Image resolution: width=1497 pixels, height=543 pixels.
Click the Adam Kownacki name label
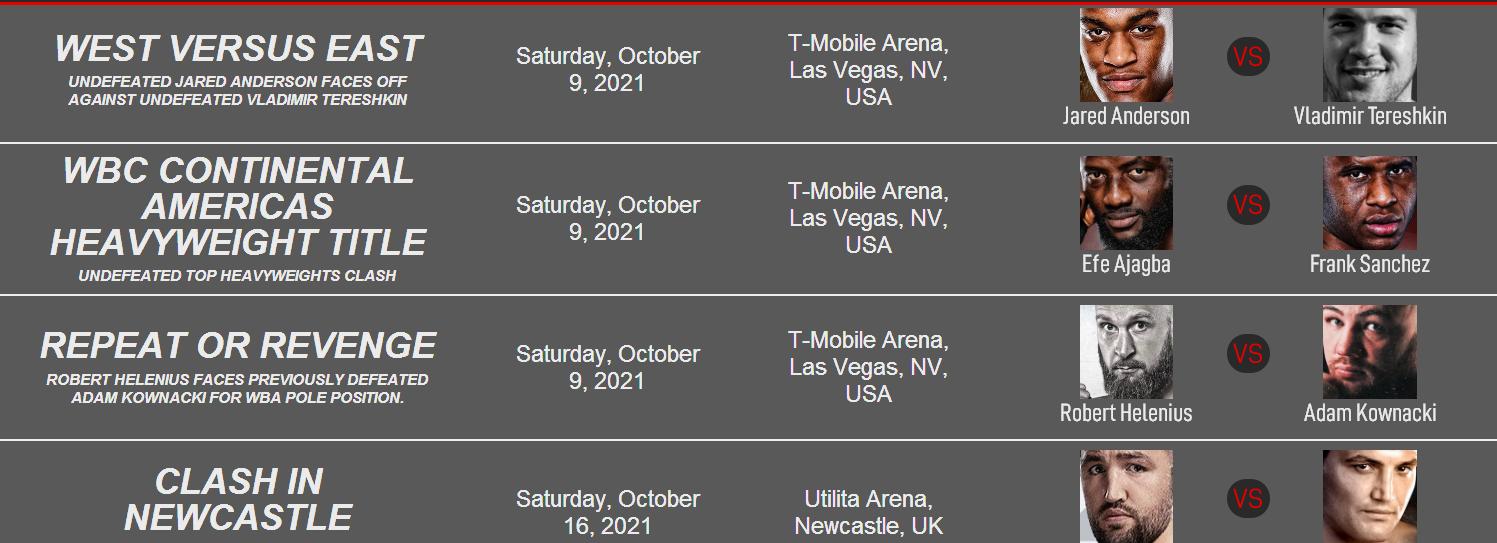pyautogui.click(x=1370, y=413)
